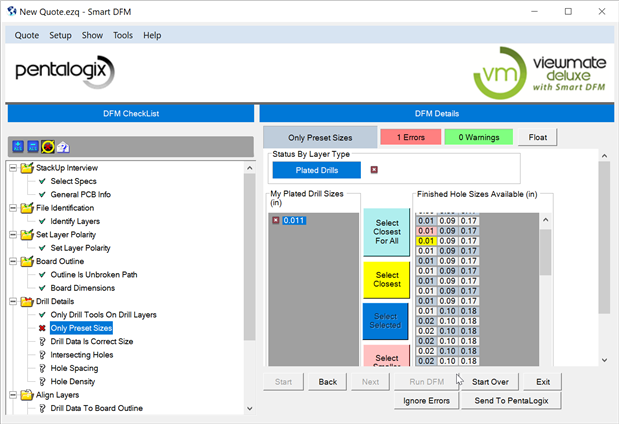Click the yellow Select Closest button
Screen dimensions: 619x424
[386, 280]
